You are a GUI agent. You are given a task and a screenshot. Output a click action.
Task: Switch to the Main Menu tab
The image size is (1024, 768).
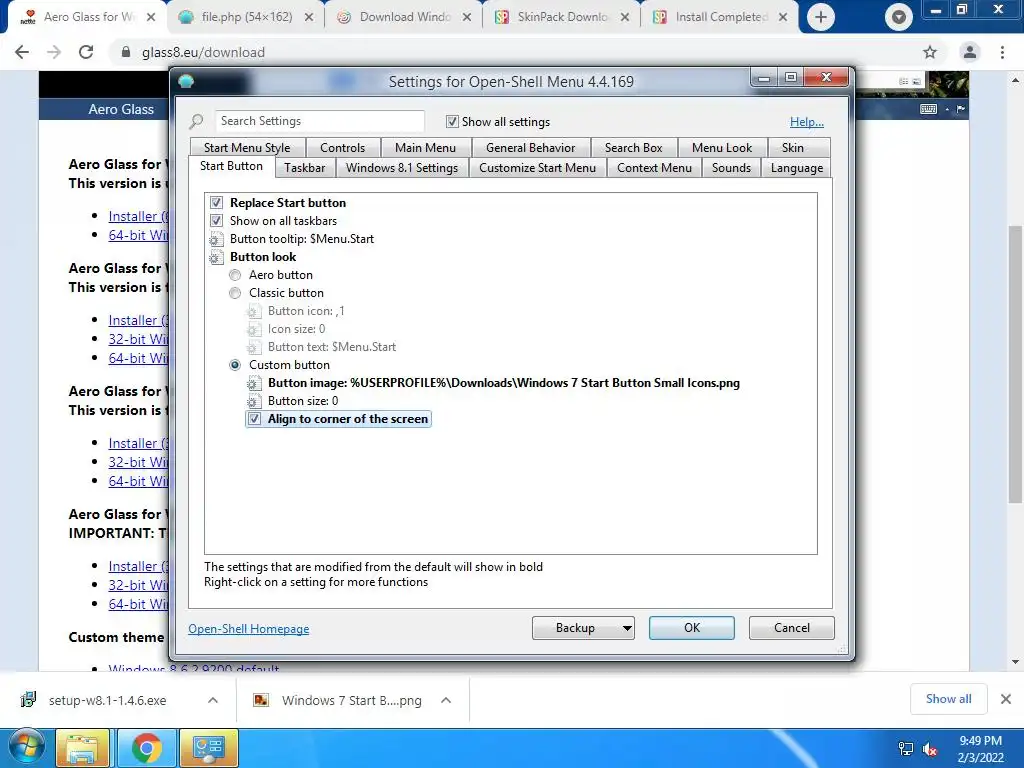[425, 148]
